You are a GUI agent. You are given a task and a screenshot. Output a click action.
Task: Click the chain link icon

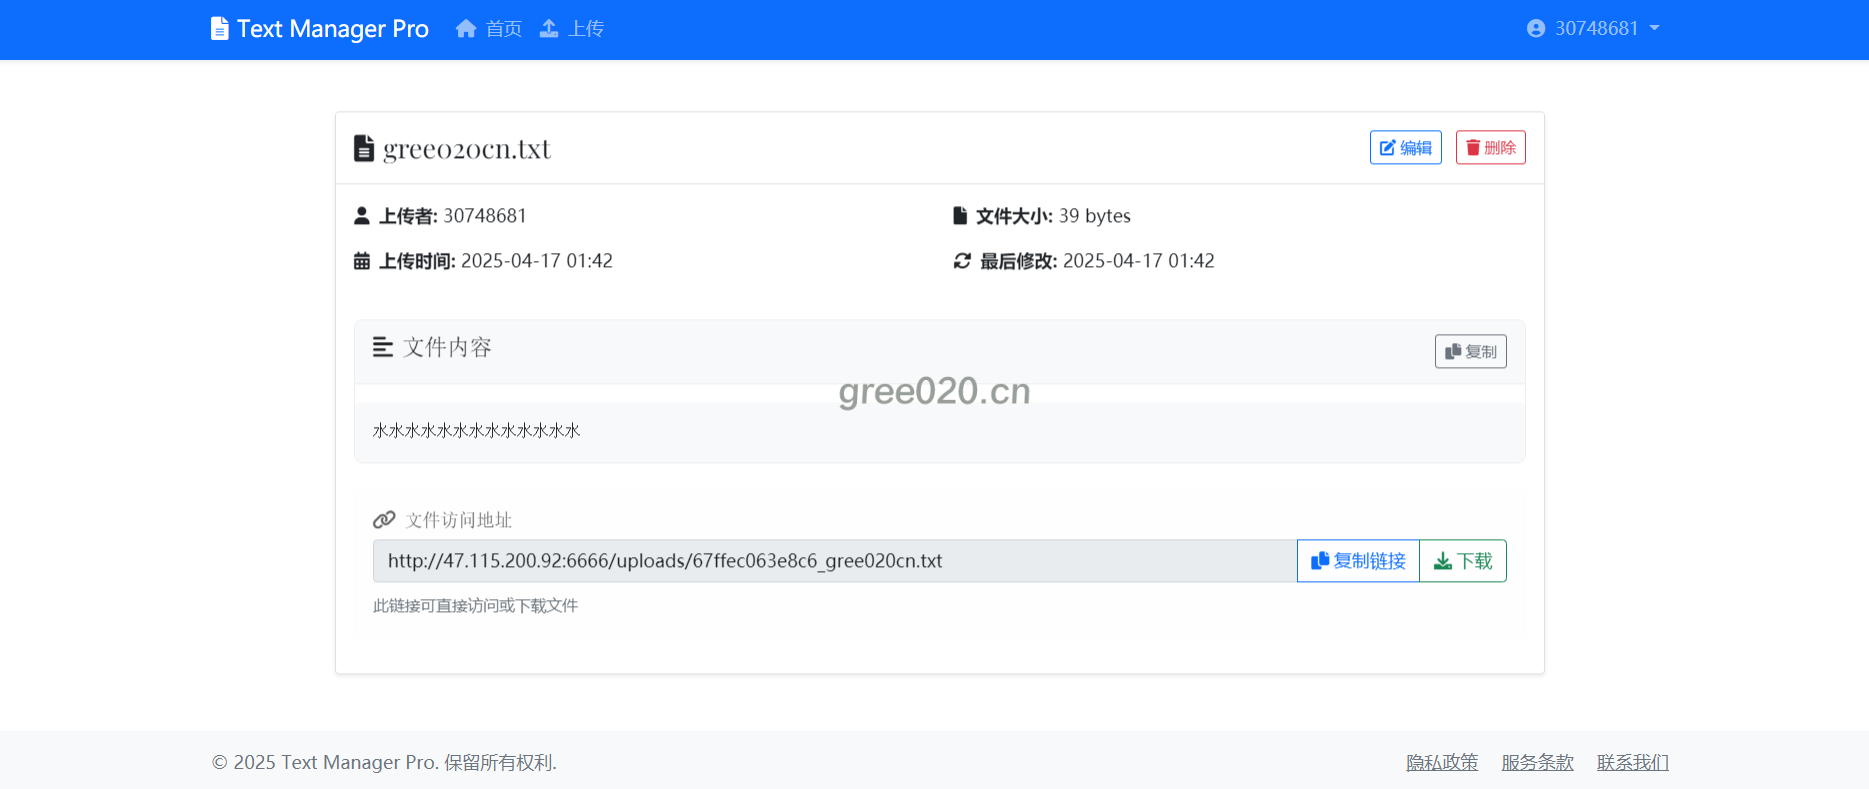pos(384,520)
